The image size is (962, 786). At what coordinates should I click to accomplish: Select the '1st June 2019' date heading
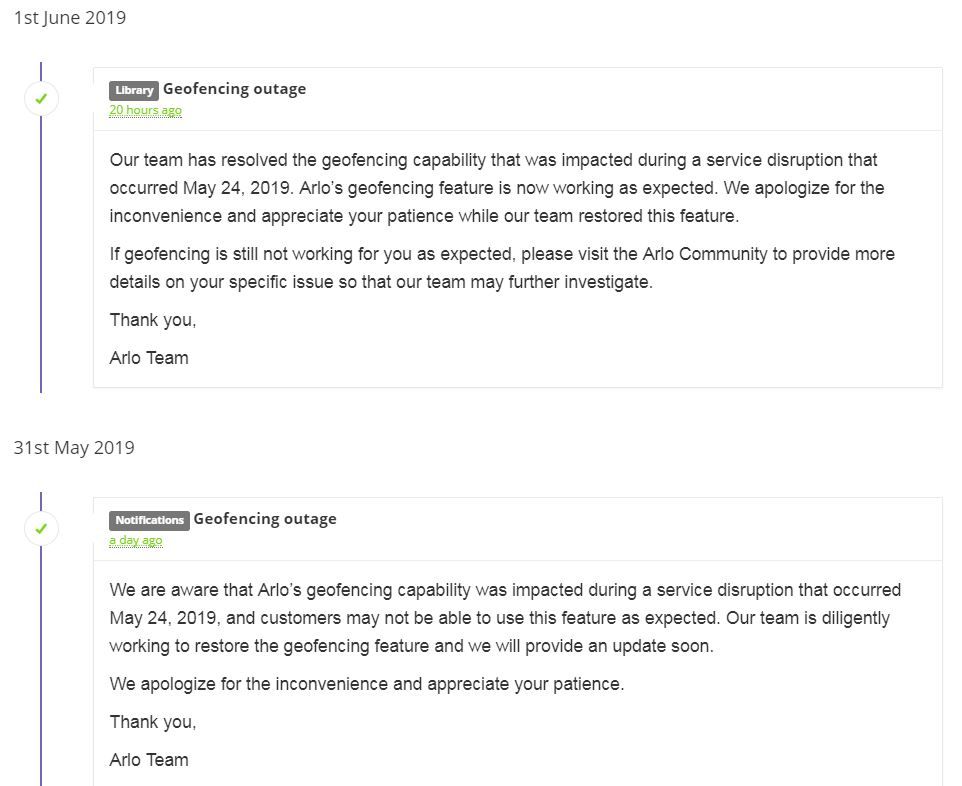coord(70,18)
